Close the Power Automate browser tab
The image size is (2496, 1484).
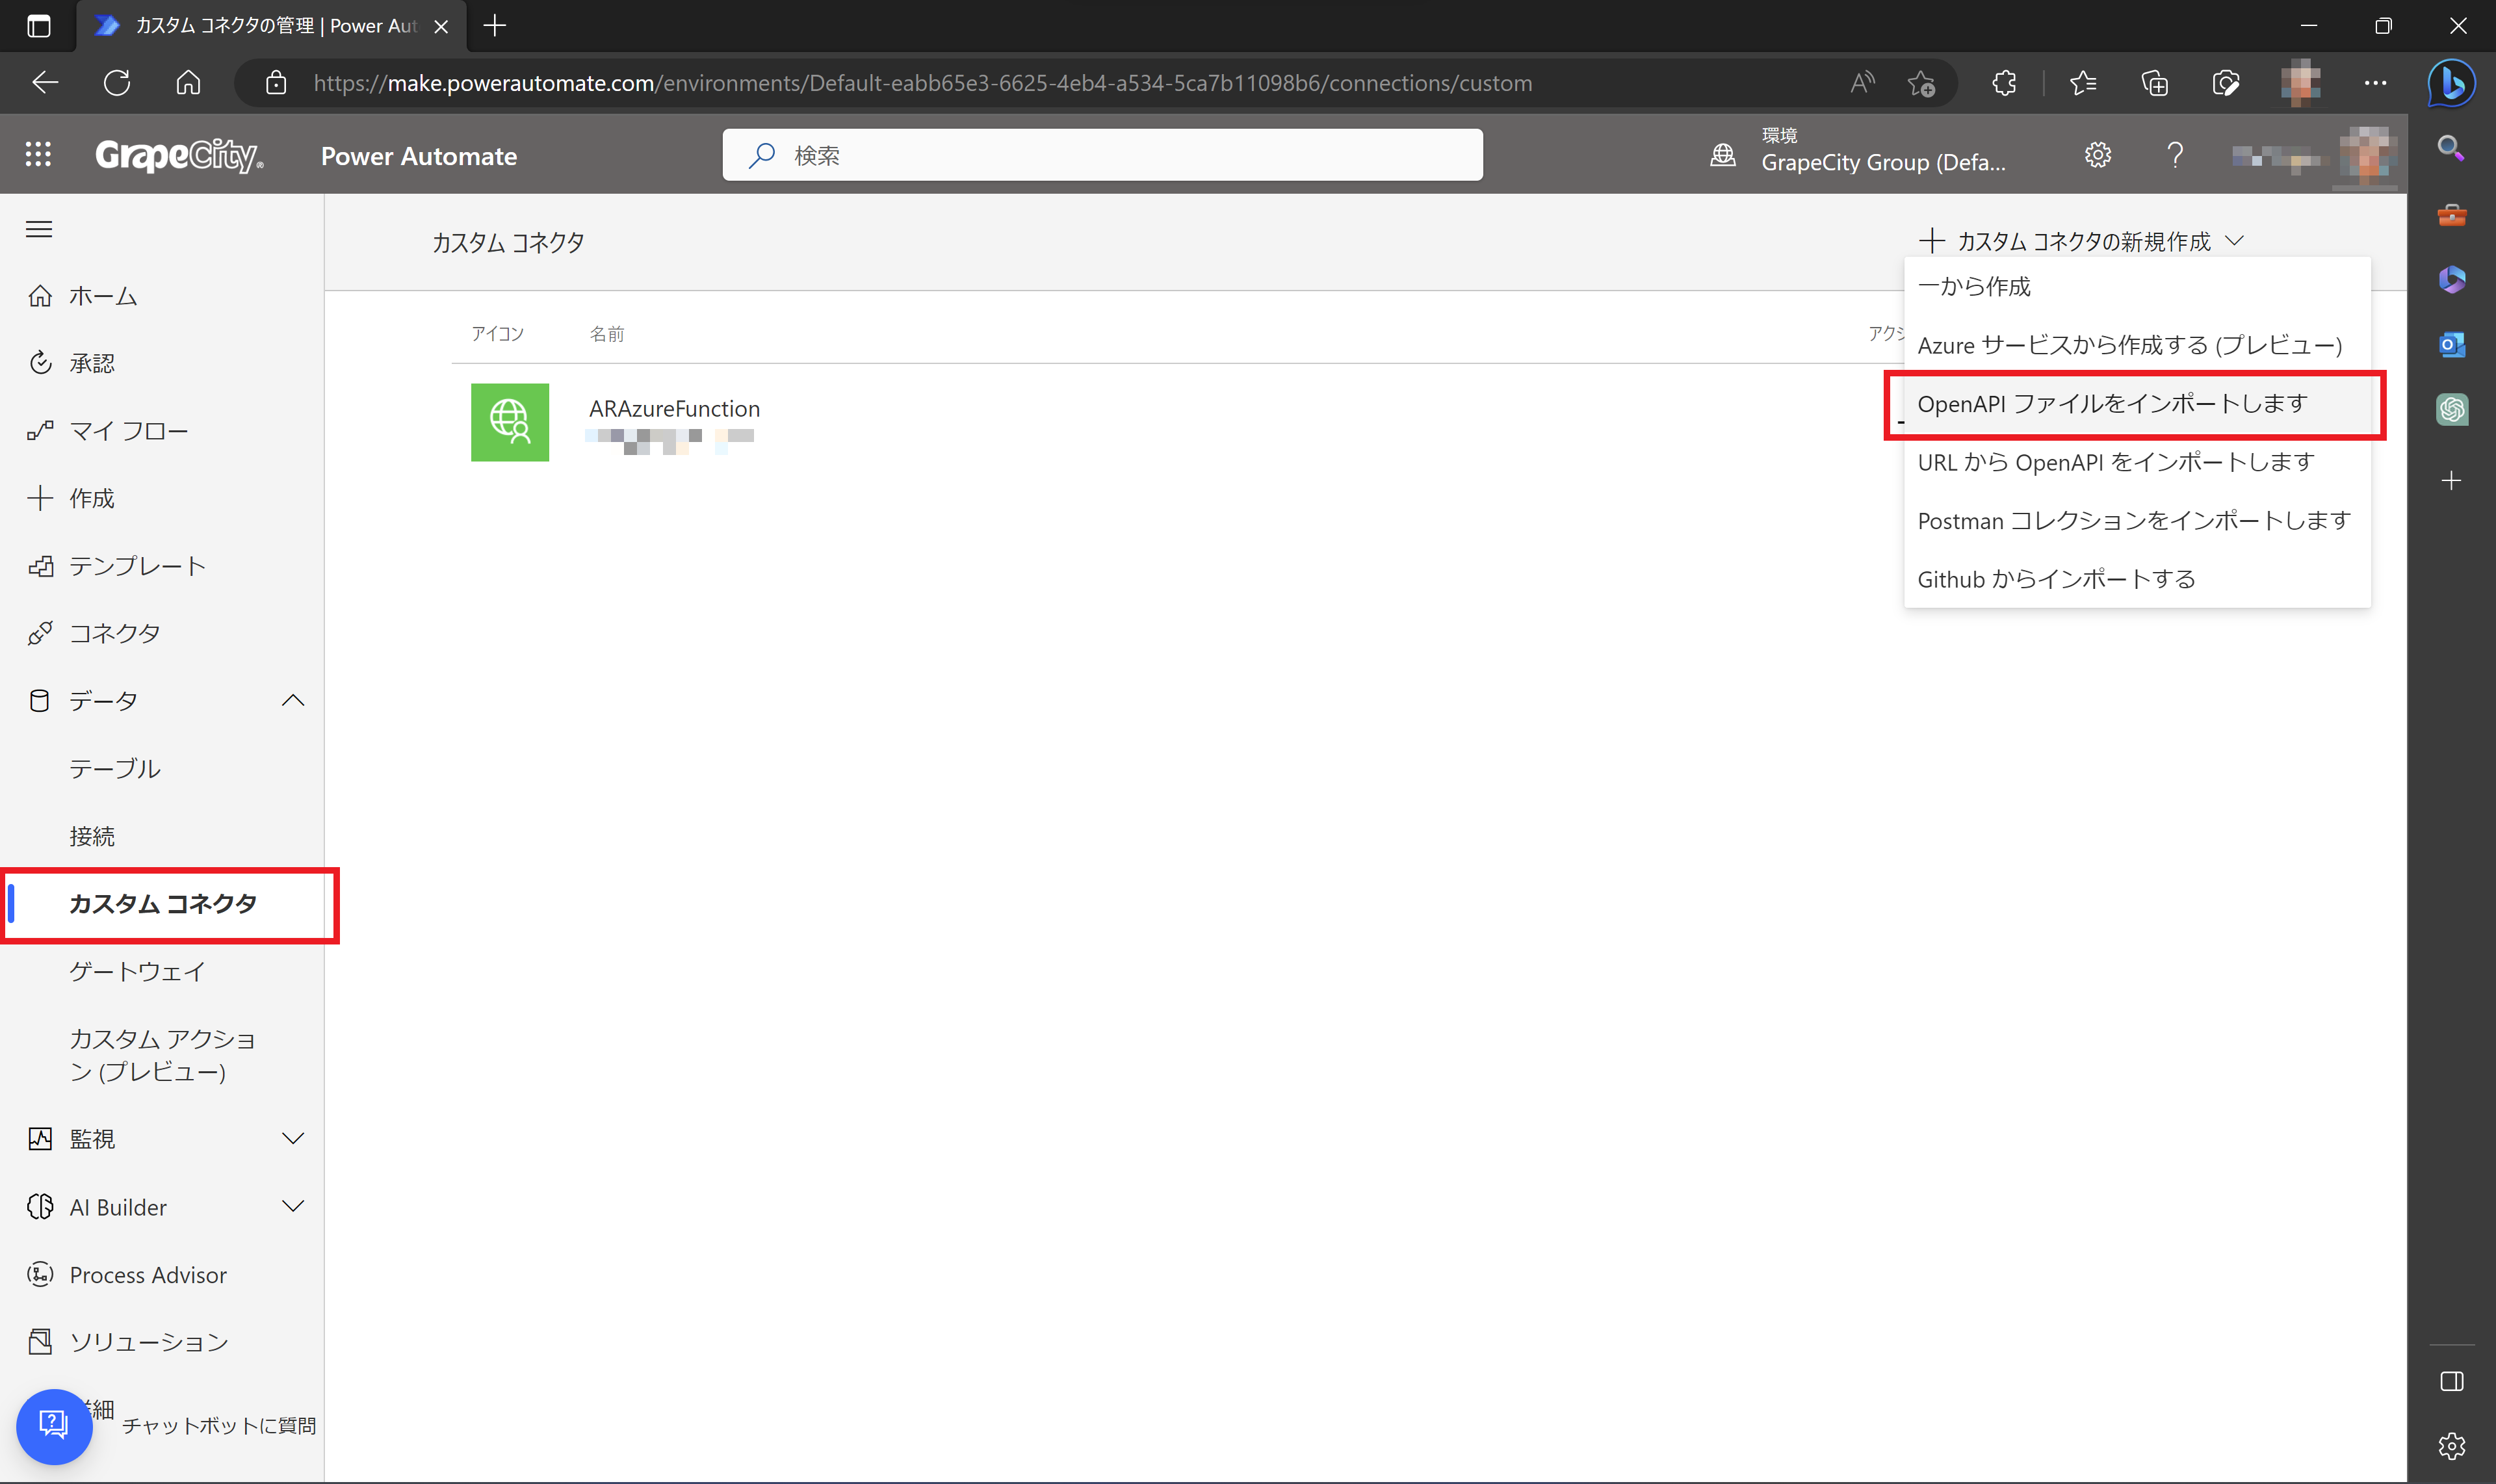(x=440, y=26)
